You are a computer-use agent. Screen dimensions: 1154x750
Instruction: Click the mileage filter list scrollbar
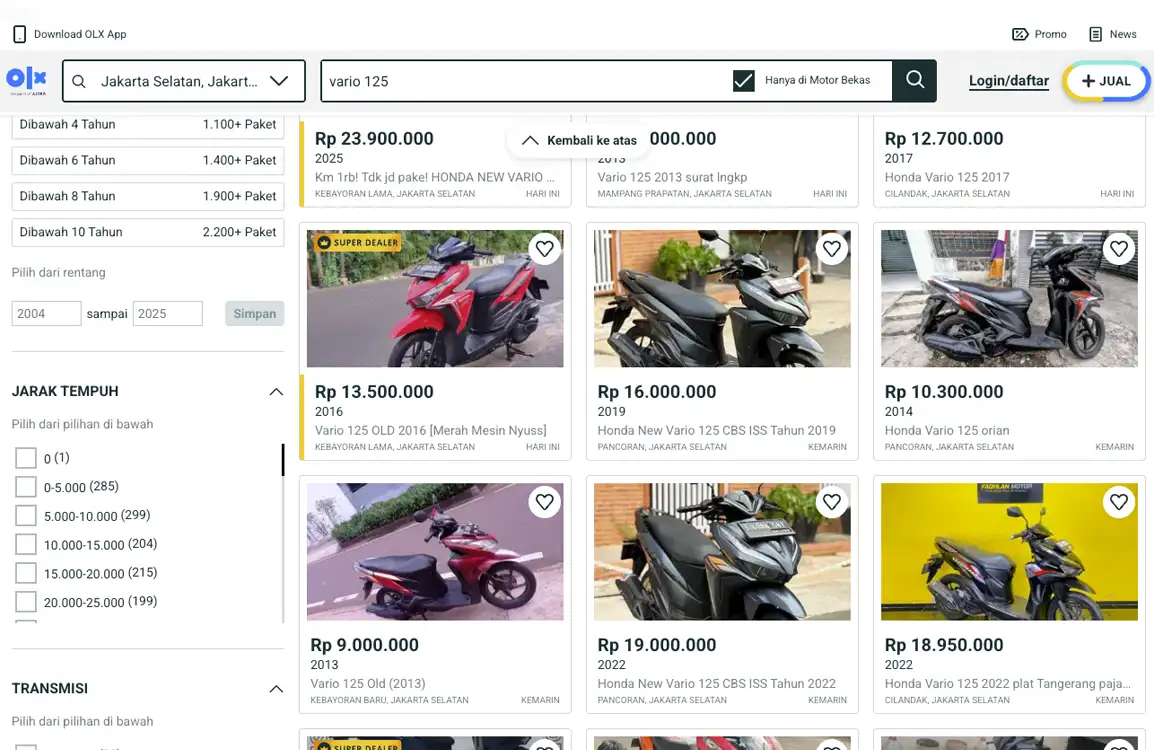point(283,460)
